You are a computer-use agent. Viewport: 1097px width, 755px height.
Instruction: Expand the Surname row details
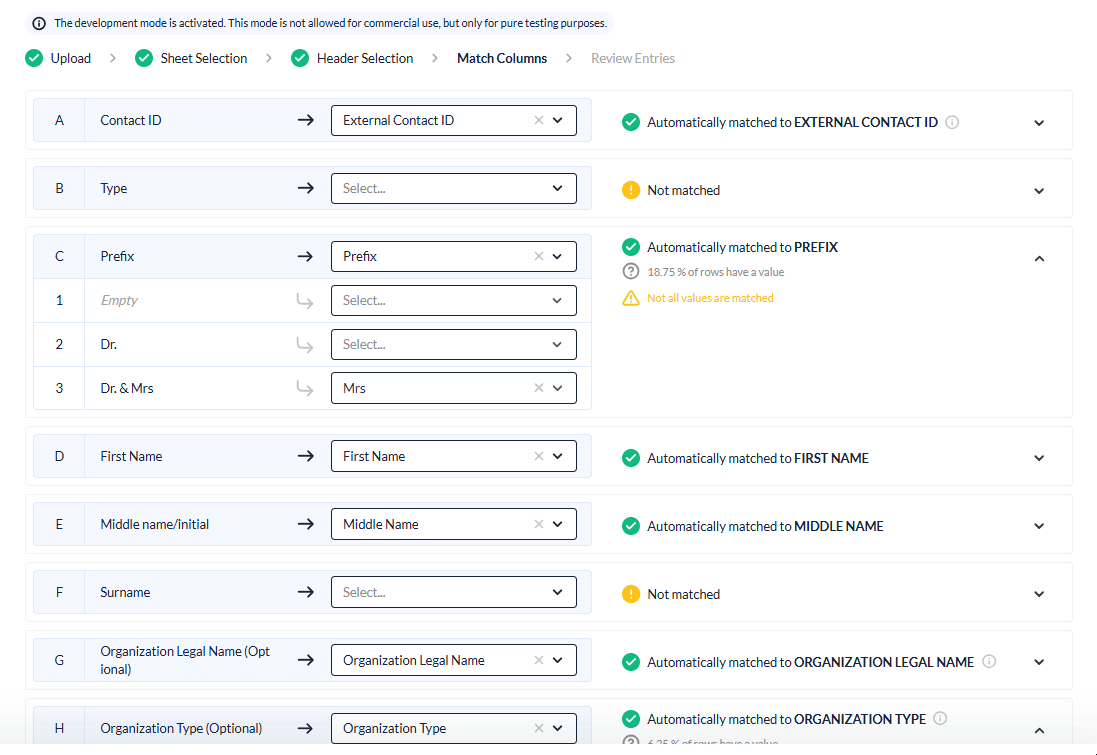click(x=1039, y=594)
